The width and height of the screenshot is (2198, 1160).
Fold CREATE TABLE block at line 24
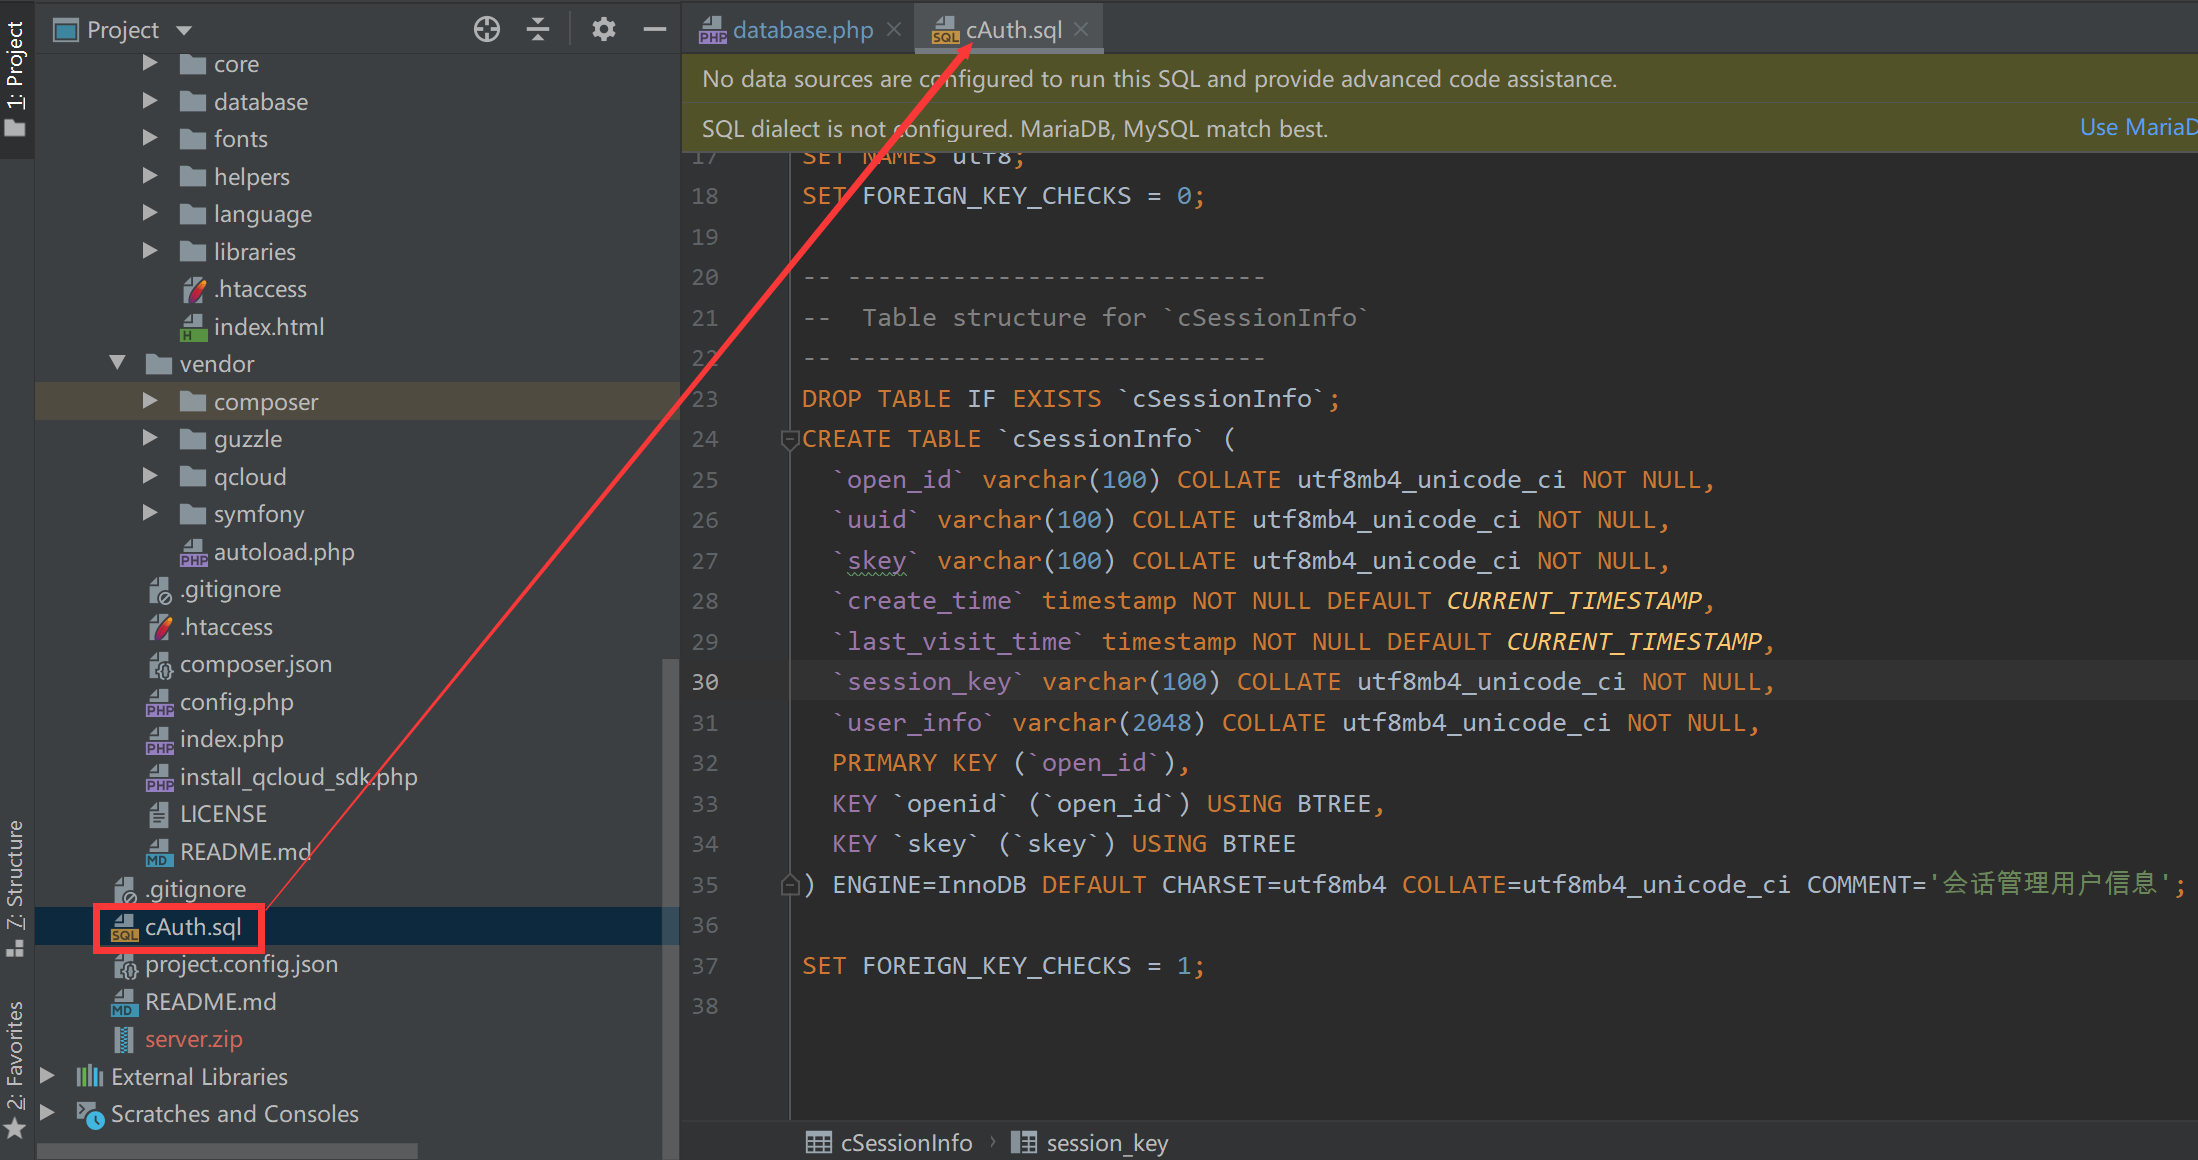click(x=789, y=439)
